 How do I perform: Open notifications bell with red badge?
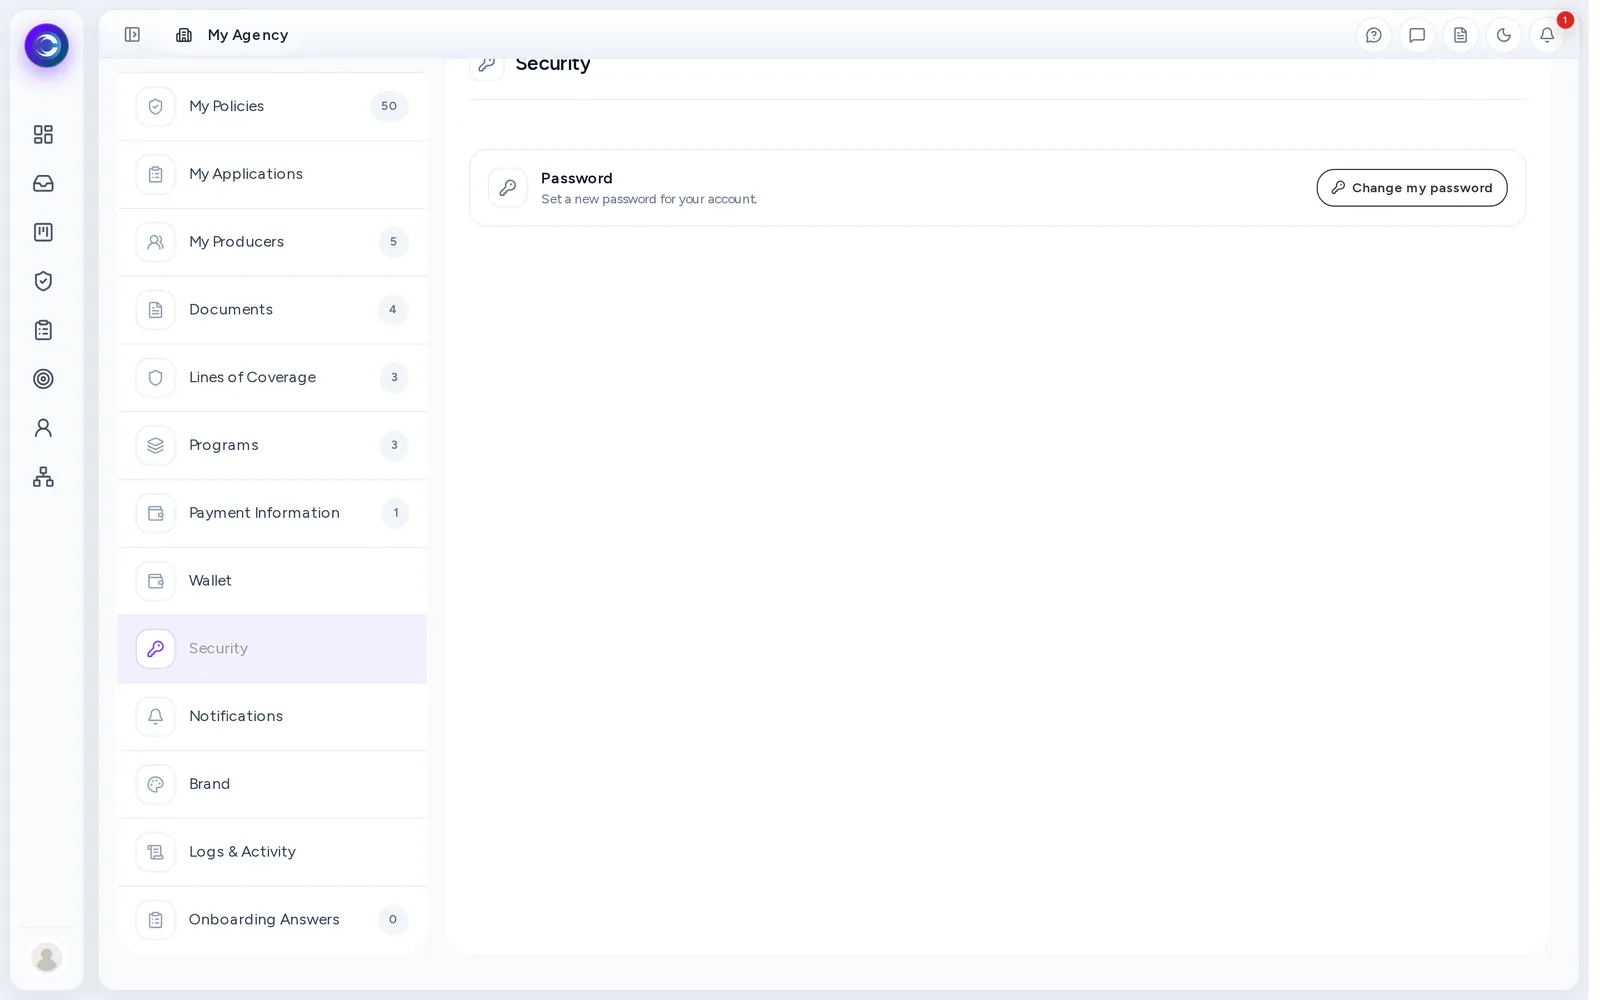point(1547,35)
